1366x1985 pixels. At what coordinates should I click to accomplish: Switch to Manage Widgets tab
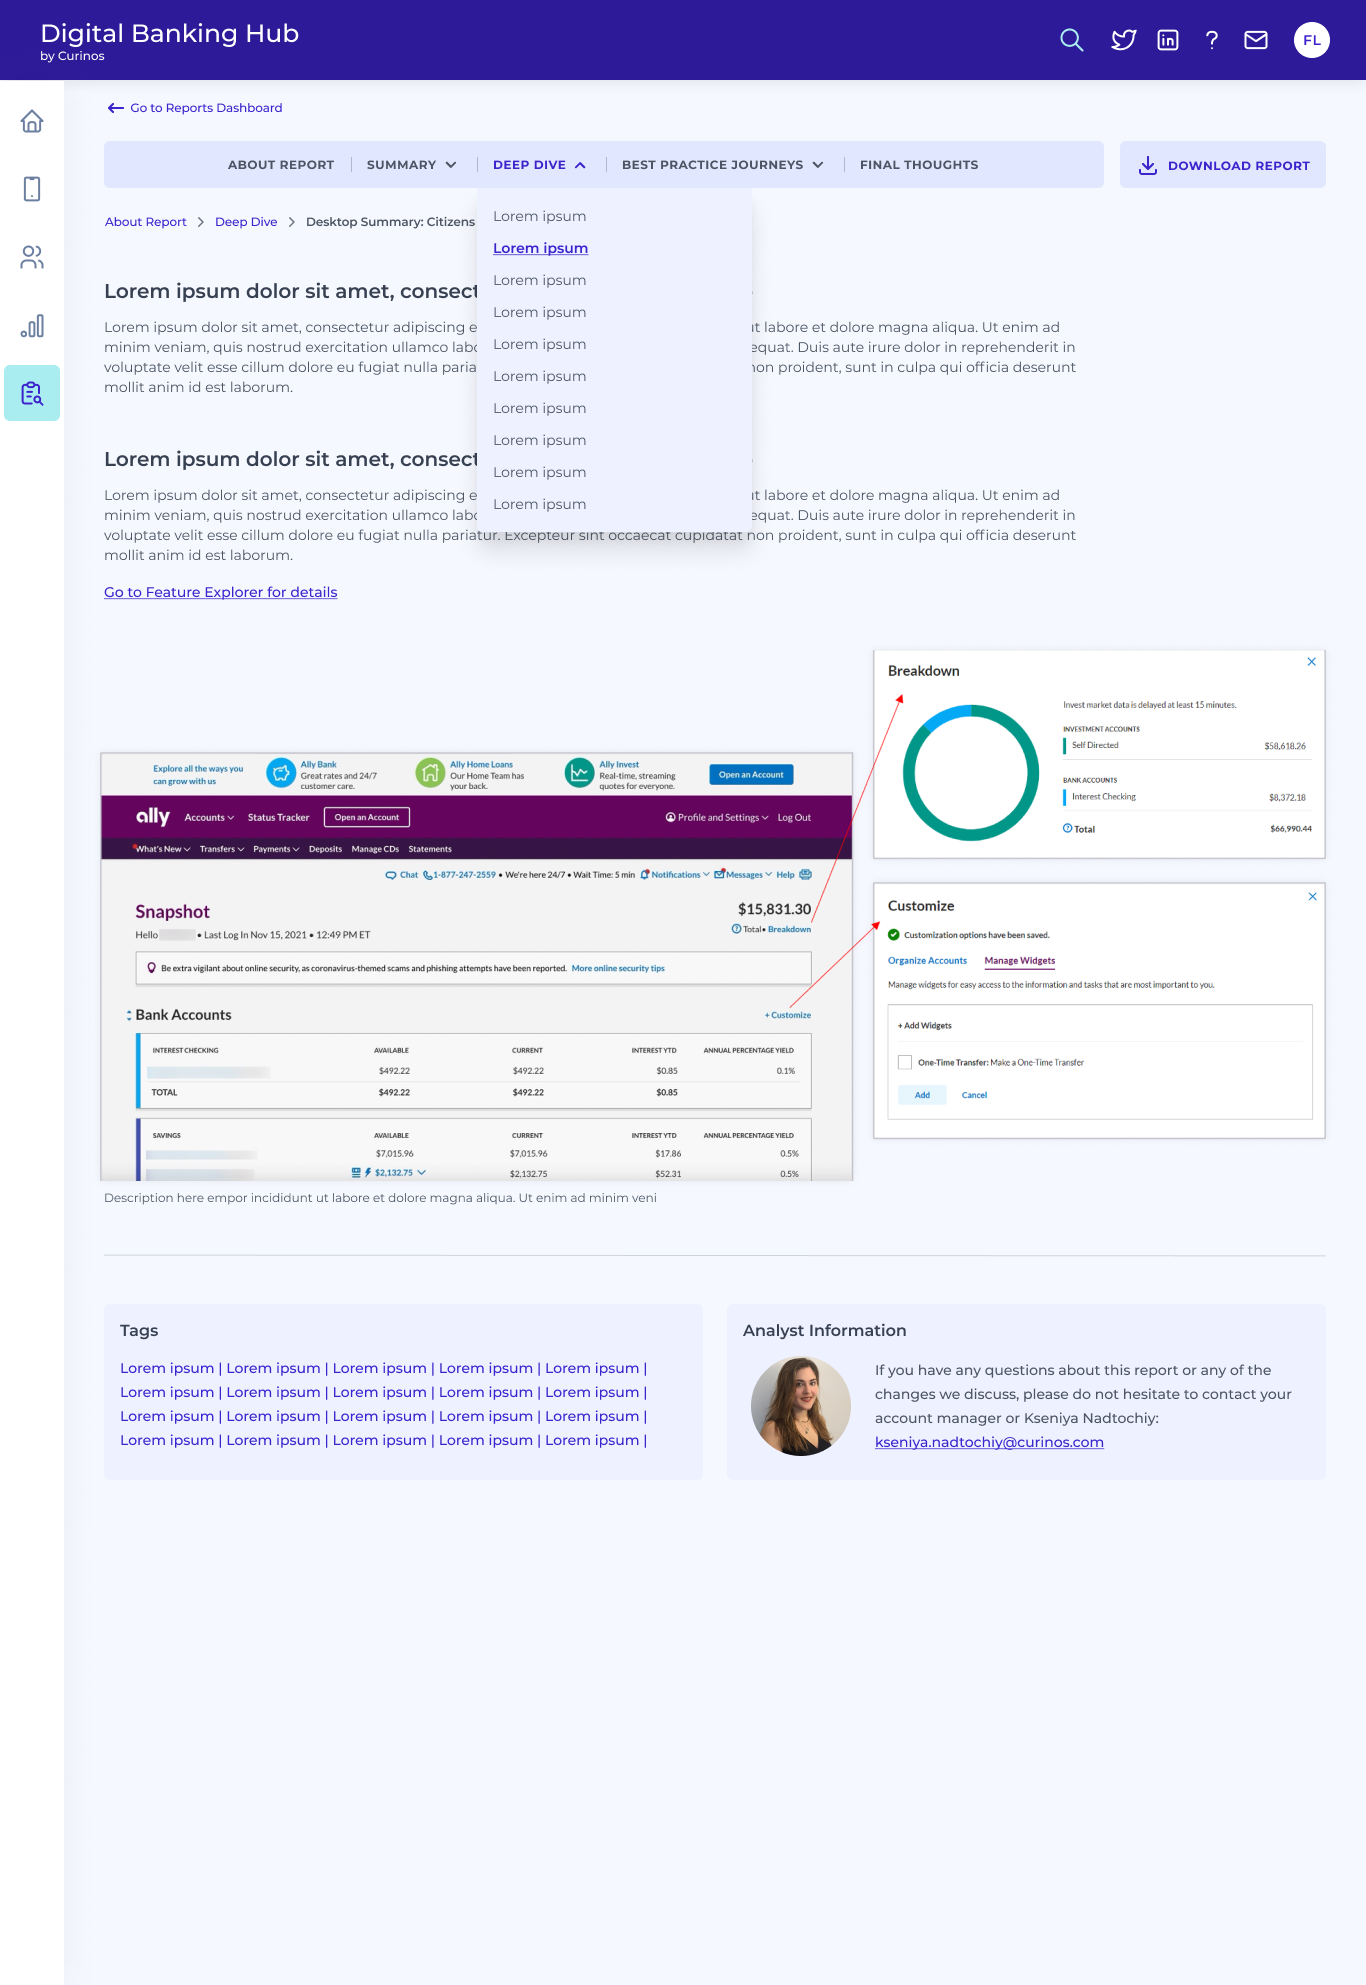[1019, 961]
